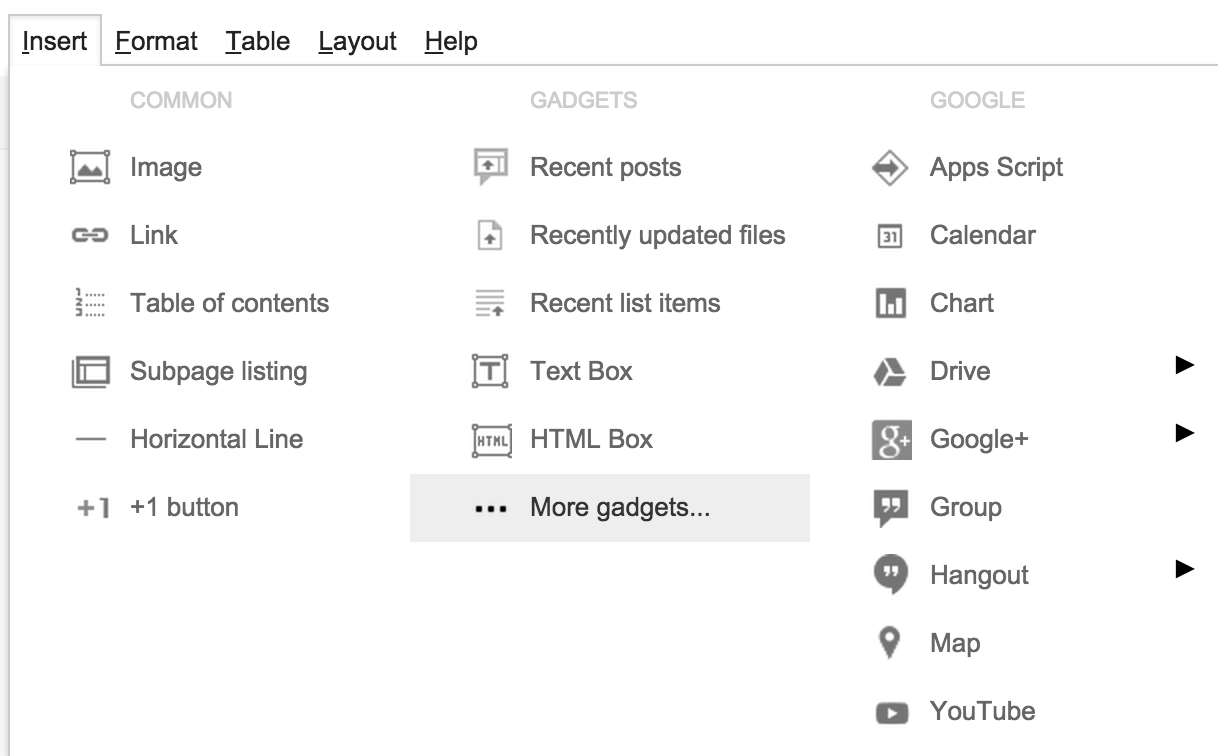1218x756 pixels.
Task: Click the Apps Script icon
Action: point(890,168)
